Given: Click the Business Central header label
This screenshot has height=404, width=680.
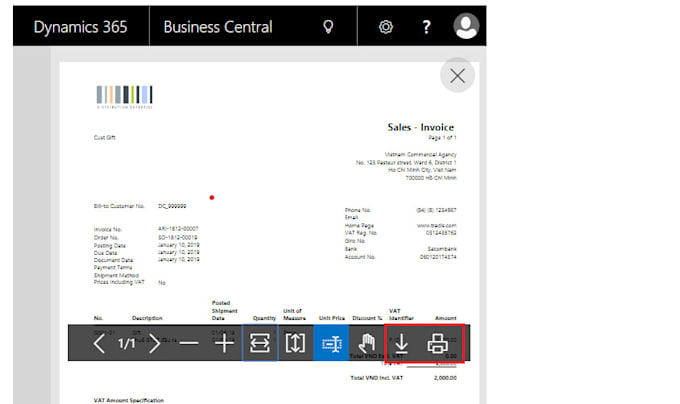Looking at the screenshot, I should (218, 27).
